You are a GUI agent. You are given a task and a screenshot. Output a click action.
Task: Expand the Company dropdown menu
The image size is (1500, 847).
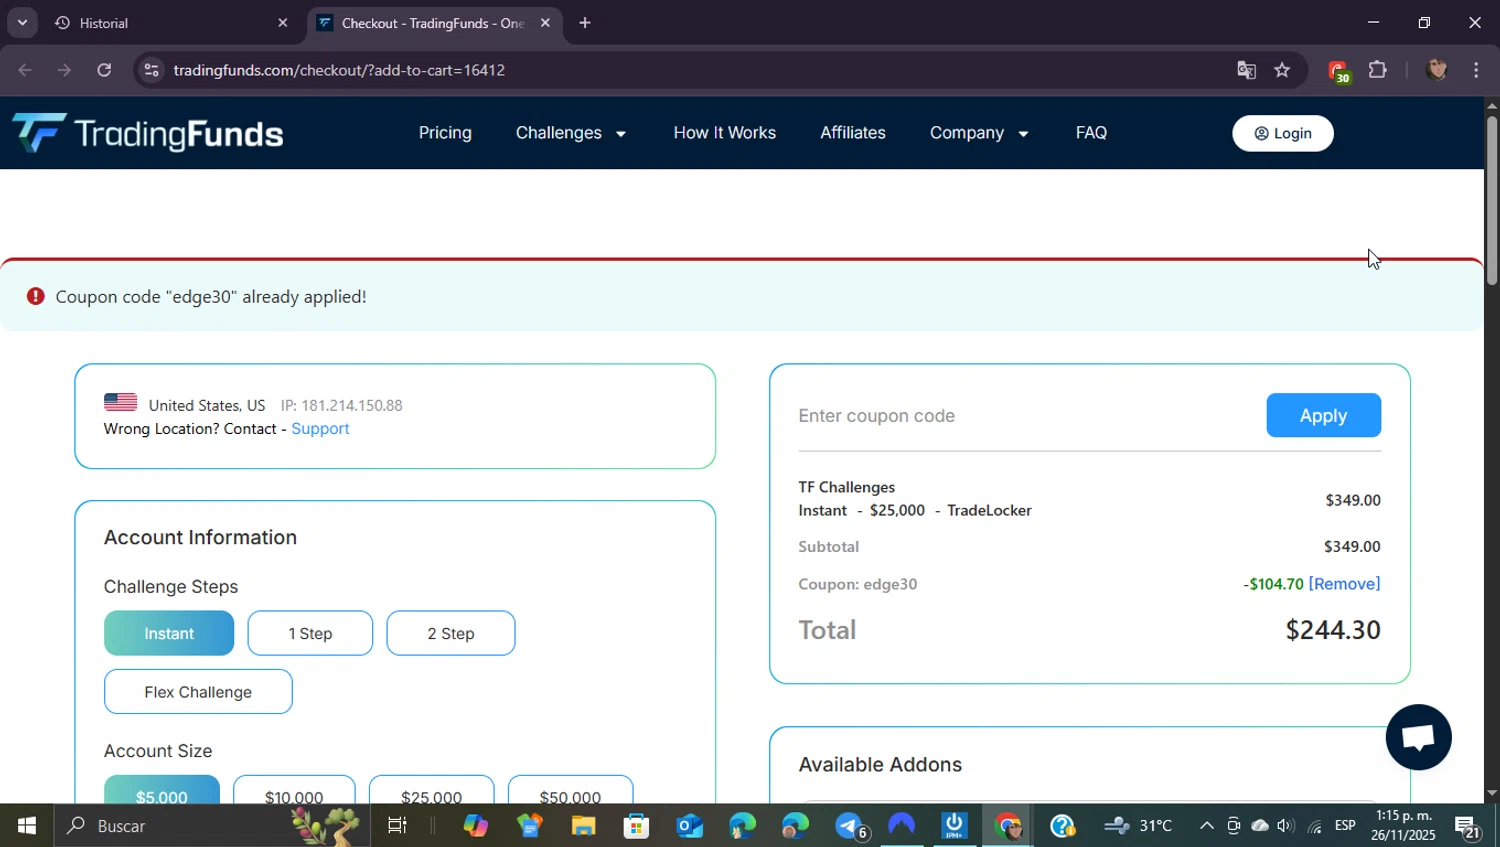coord(979,133)
